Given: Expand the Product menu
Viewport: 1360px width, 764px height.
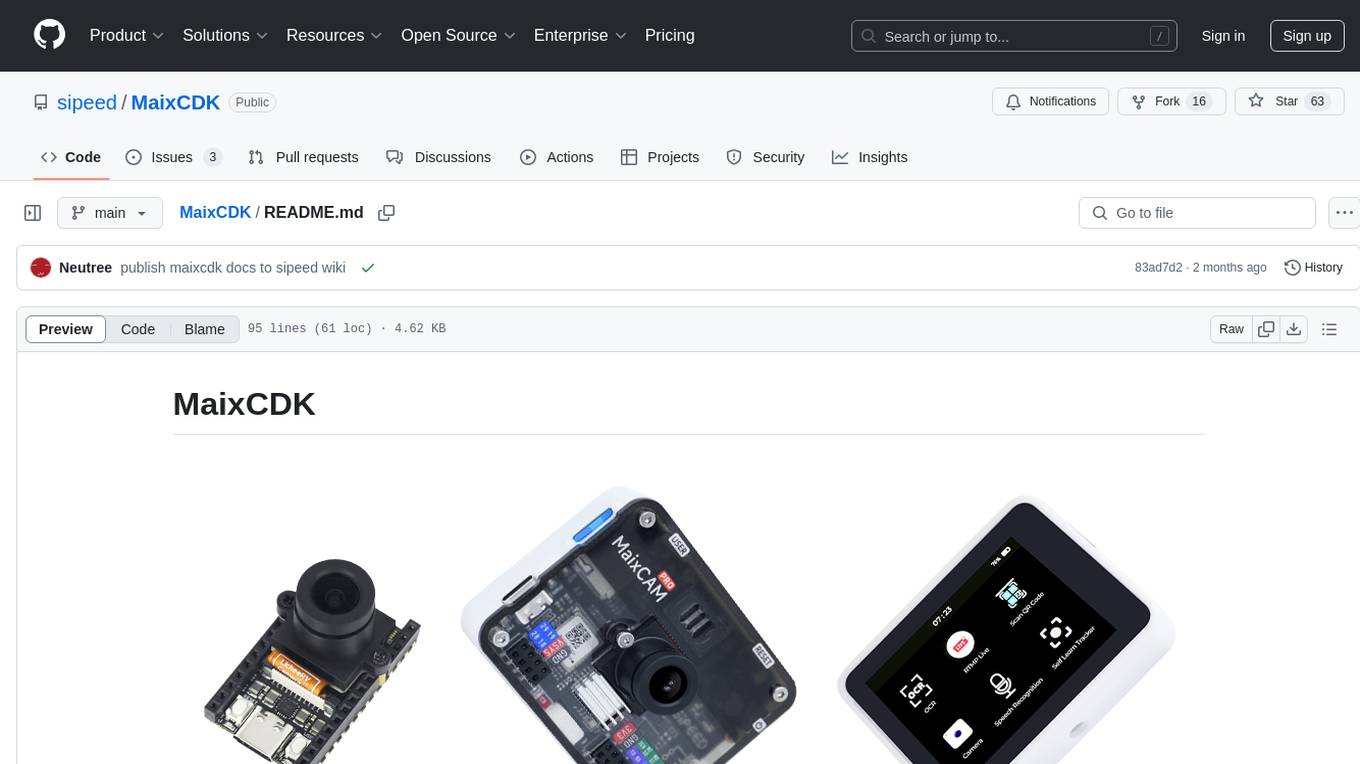Looking at the screenshot, I should coord(127,35).
